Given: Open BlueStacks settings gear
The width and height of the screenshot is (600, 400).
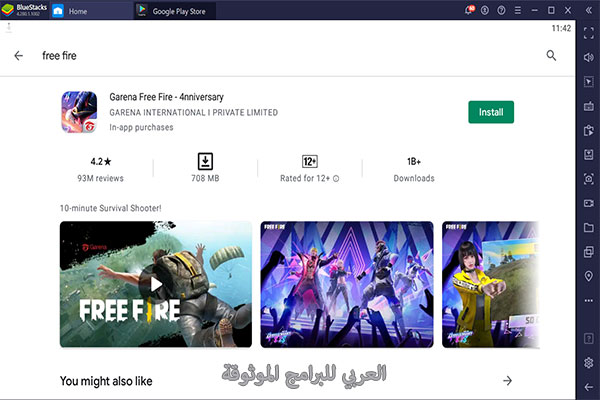Looking at the screenshot, I should pyautogui.click(x=589, y=362).
